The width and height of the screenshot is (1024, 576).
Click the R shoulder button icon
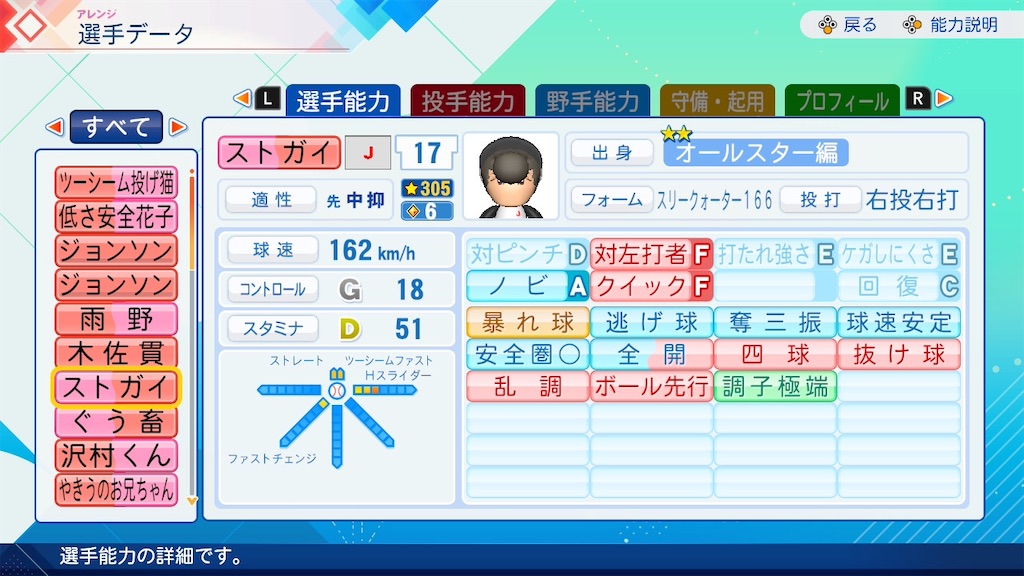(918, 99)
